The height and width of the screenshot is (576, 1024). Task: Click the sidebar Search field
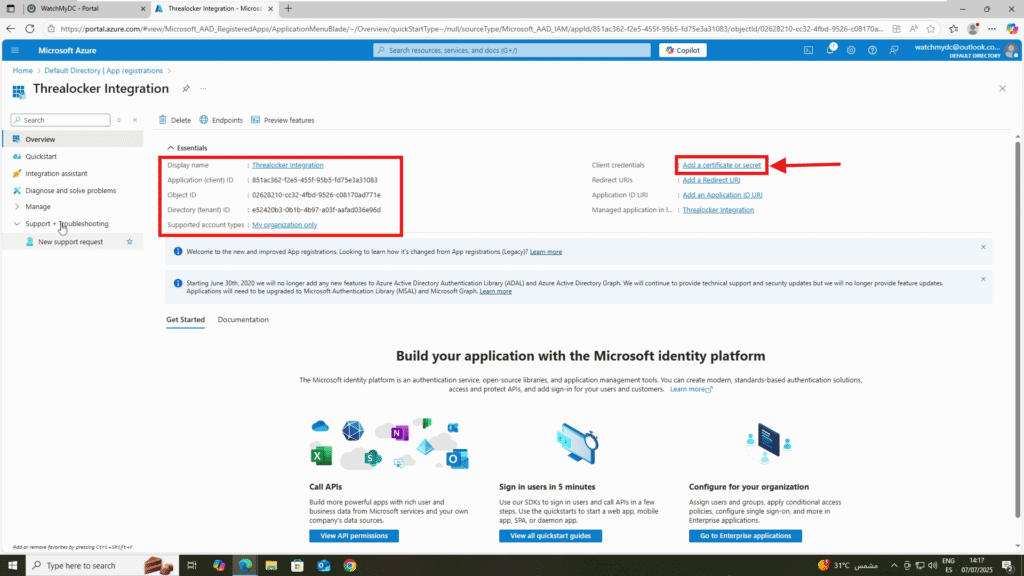(x=61, y=120)
